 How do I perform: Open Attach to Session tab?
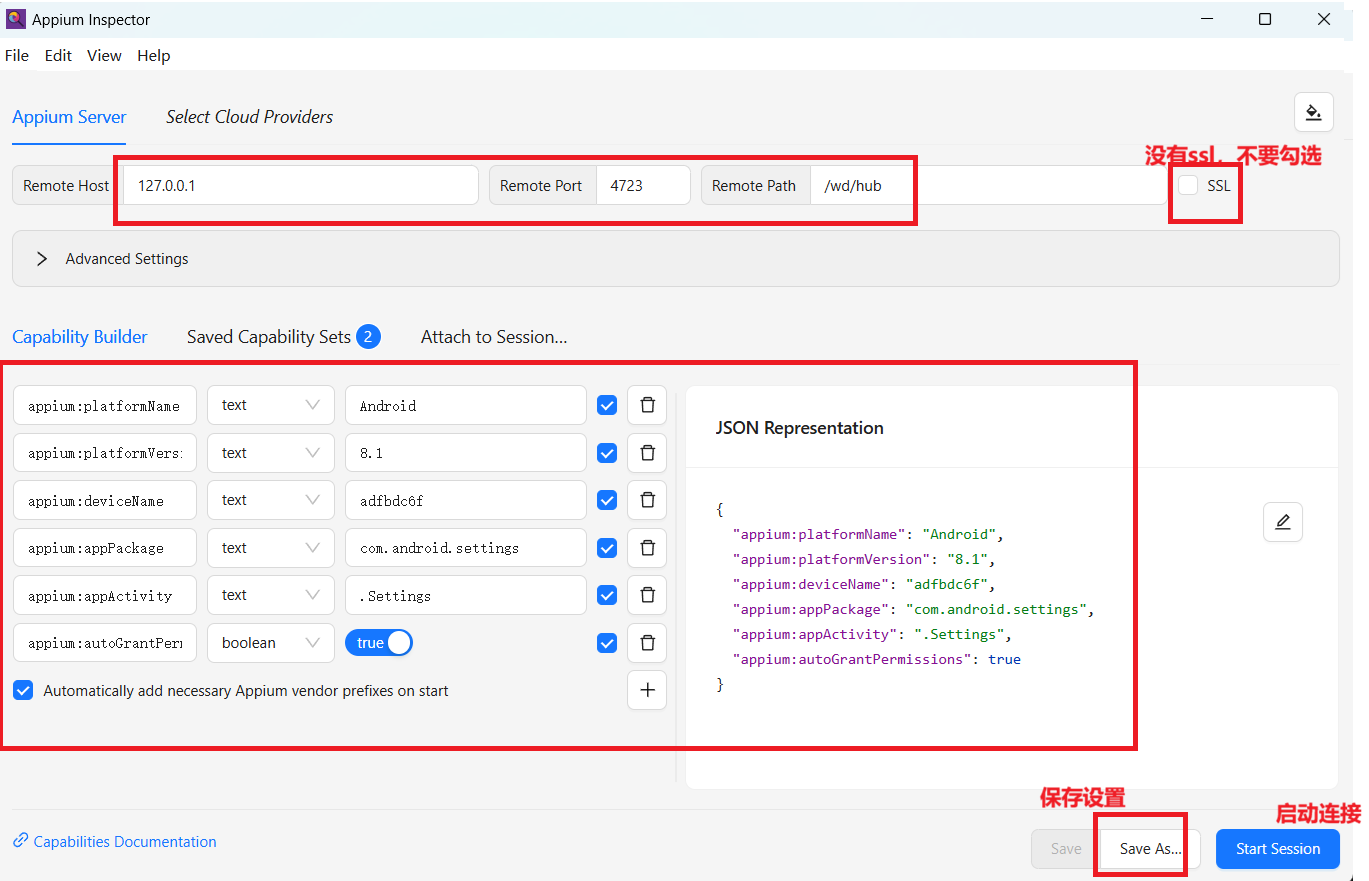(494, 337)
